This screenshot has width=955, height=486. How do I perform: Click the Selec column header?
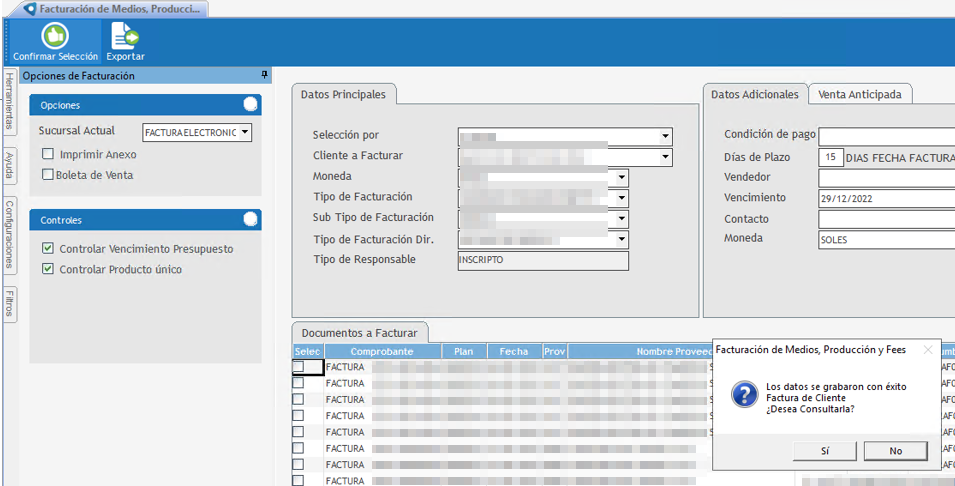pyautogui.click(x=308, y=351)
